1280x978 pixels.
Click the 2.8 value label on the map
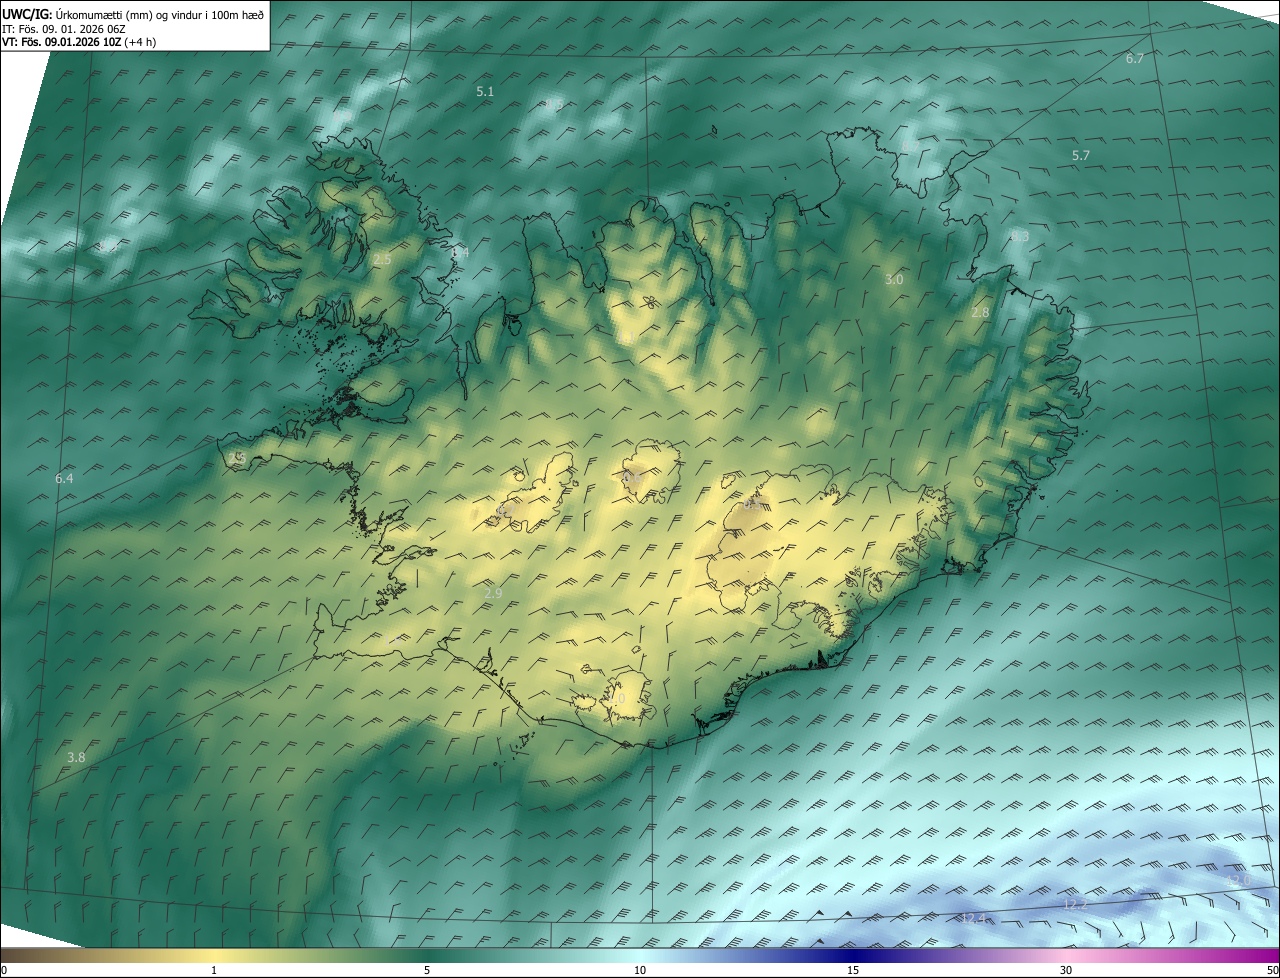point(980,313)
